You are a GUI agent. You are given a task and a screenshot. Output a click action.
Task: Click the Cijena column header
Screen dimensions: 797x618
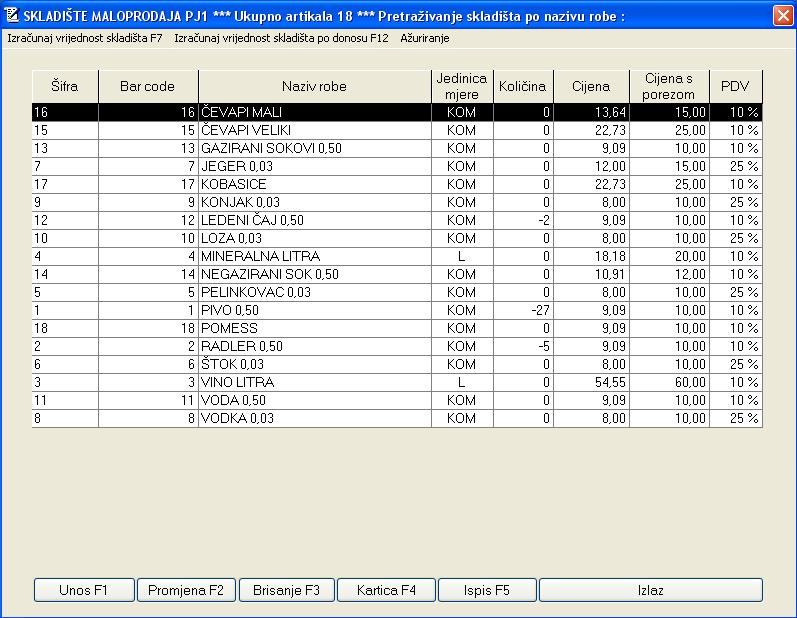pos(591,86)
